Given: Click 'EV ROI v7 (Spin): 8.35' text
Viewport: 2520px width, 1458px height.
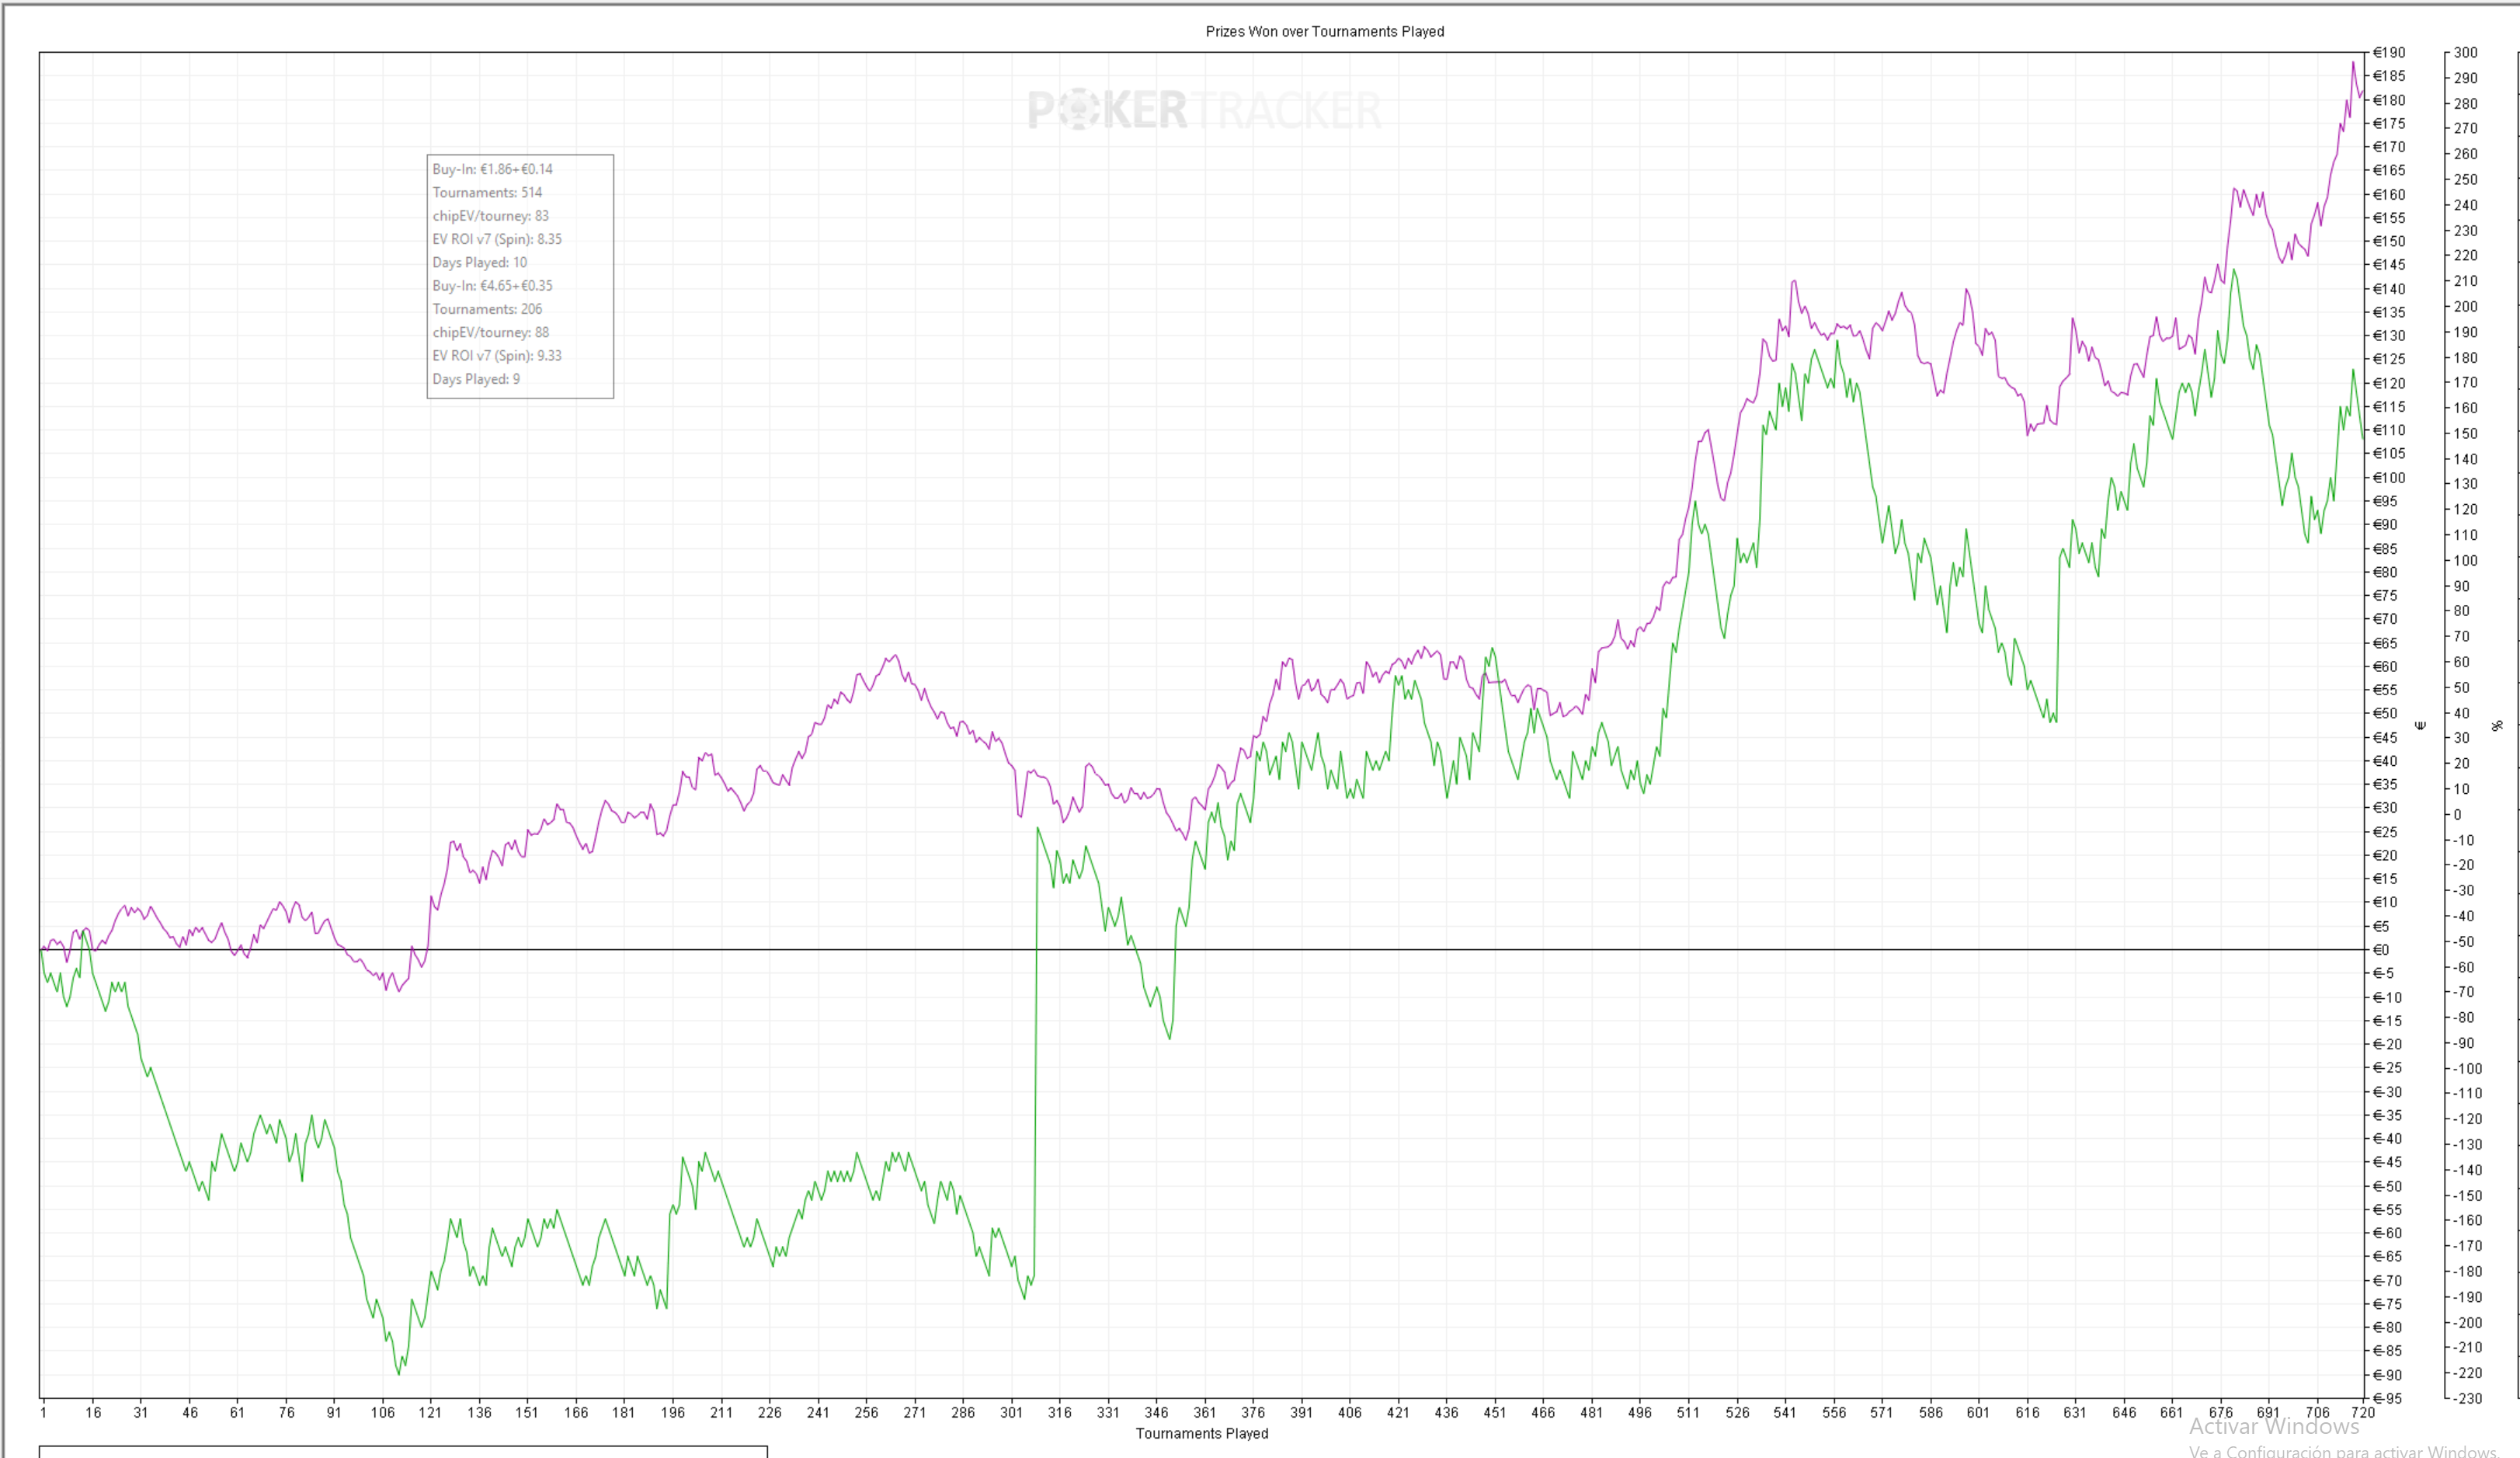Looking at the screenshot, I should [497, 239].
